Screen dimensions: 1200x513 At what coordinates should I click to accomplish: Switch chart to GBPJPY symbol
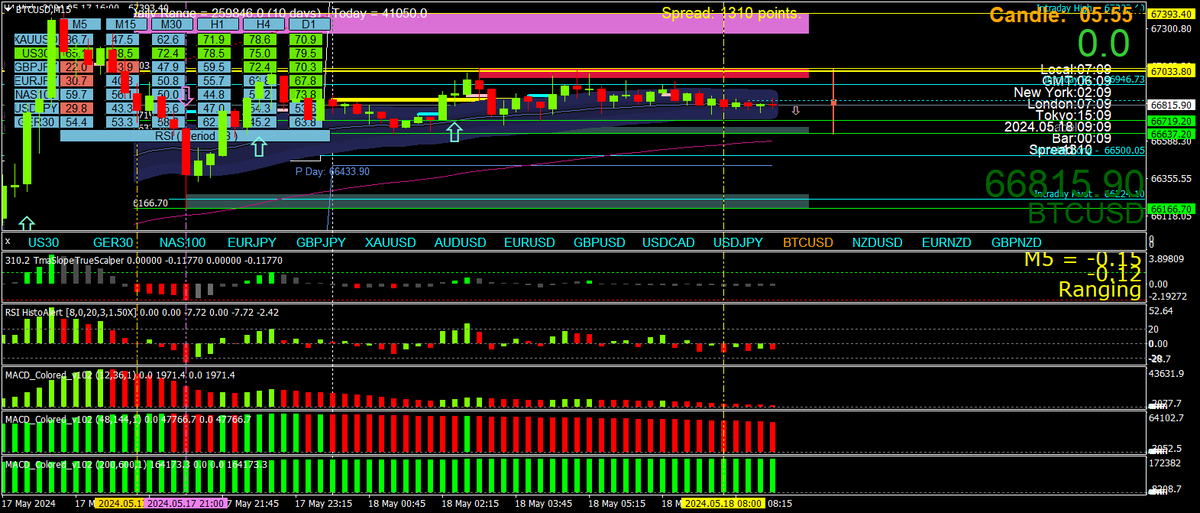pyautogui.click(x=321, y=242)
